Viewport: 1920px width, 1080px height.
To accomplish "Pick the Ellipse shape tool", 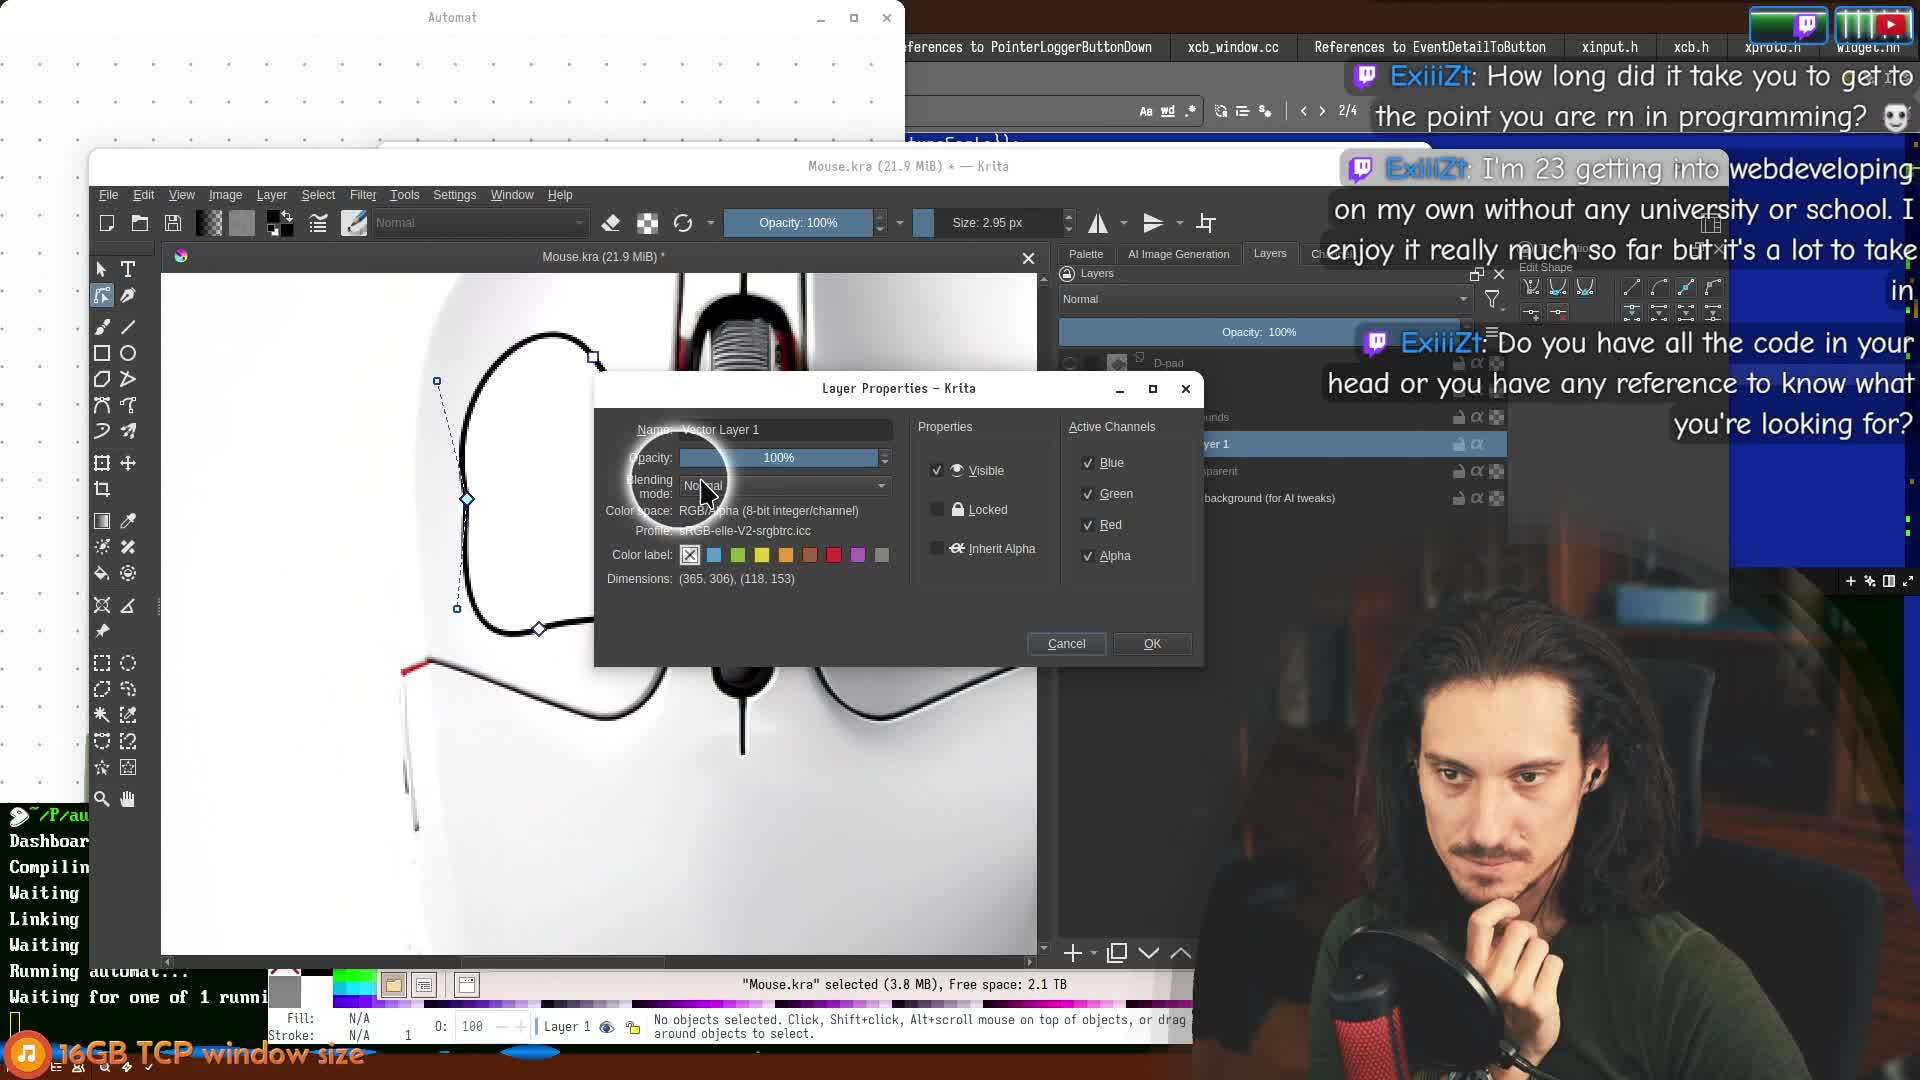I will click(128, 353).
